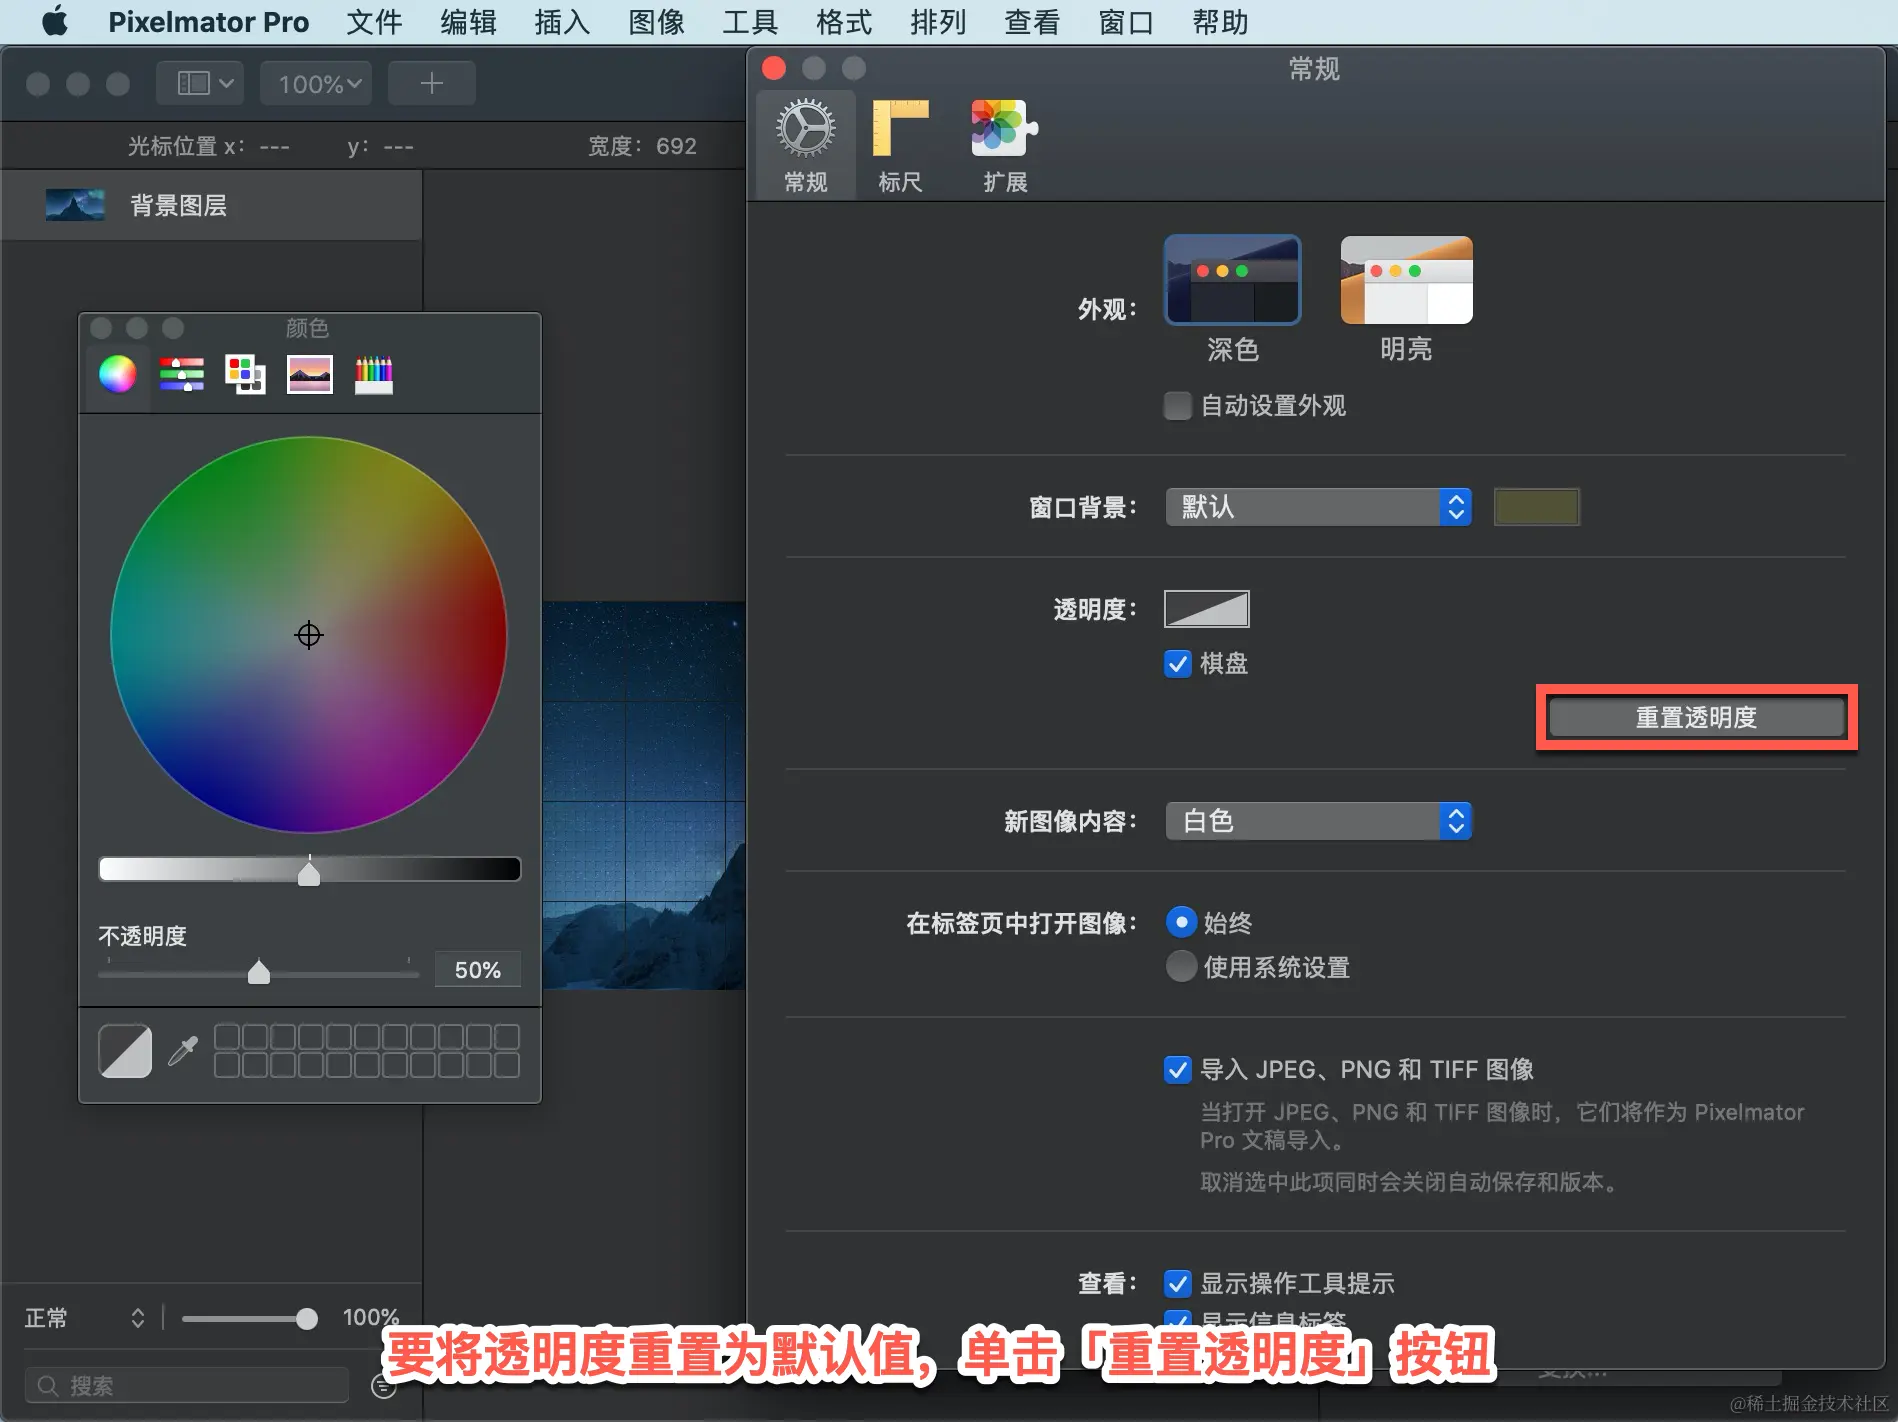
Task: Select the image palettes picker mode
Action: coord(310,375)
